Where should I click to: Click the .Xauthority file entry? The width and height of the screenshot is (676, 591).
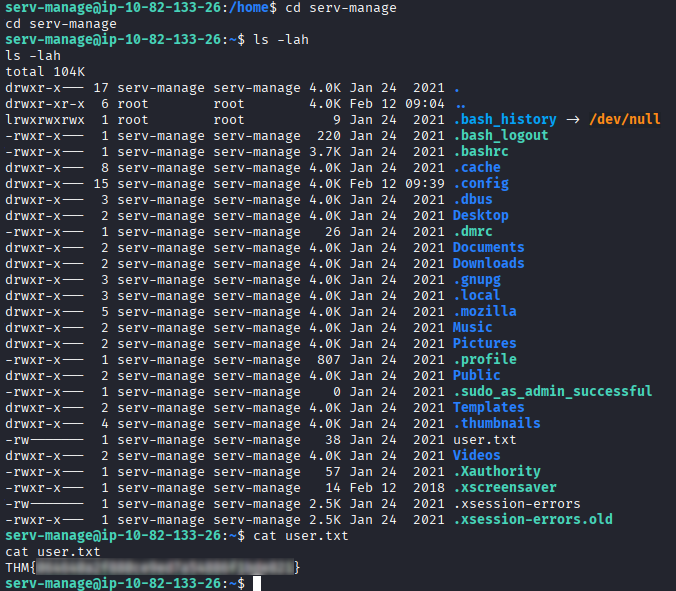(x=496, y=471)
